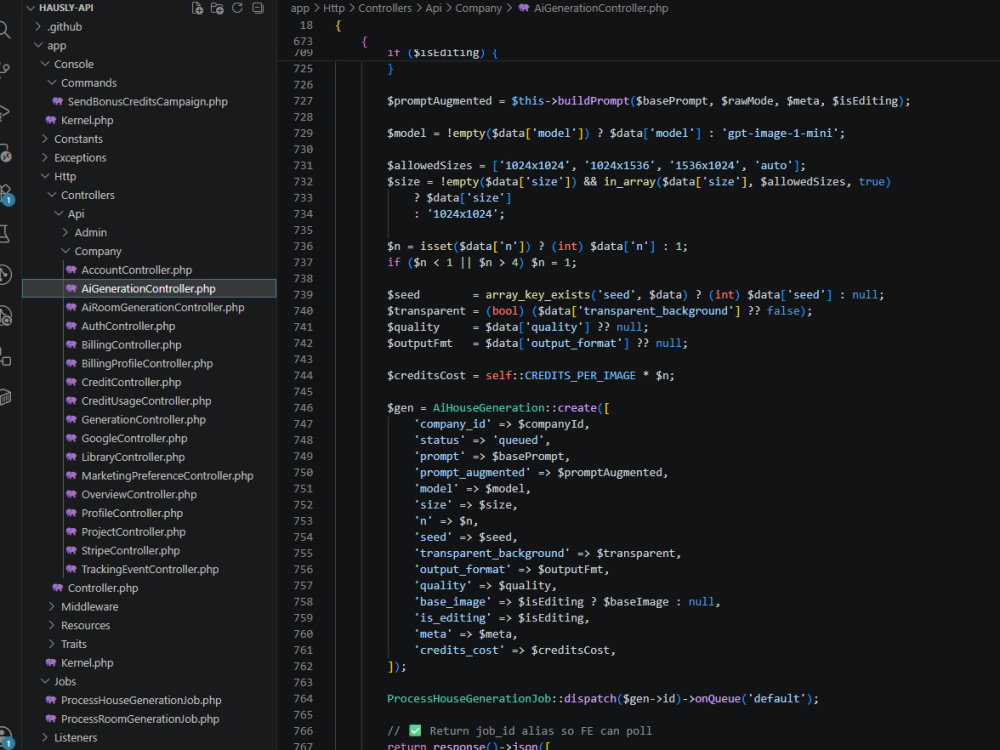The image size is (1000, 750).
Task: Open the Search view in activity bar
Action: click(5, 29)
